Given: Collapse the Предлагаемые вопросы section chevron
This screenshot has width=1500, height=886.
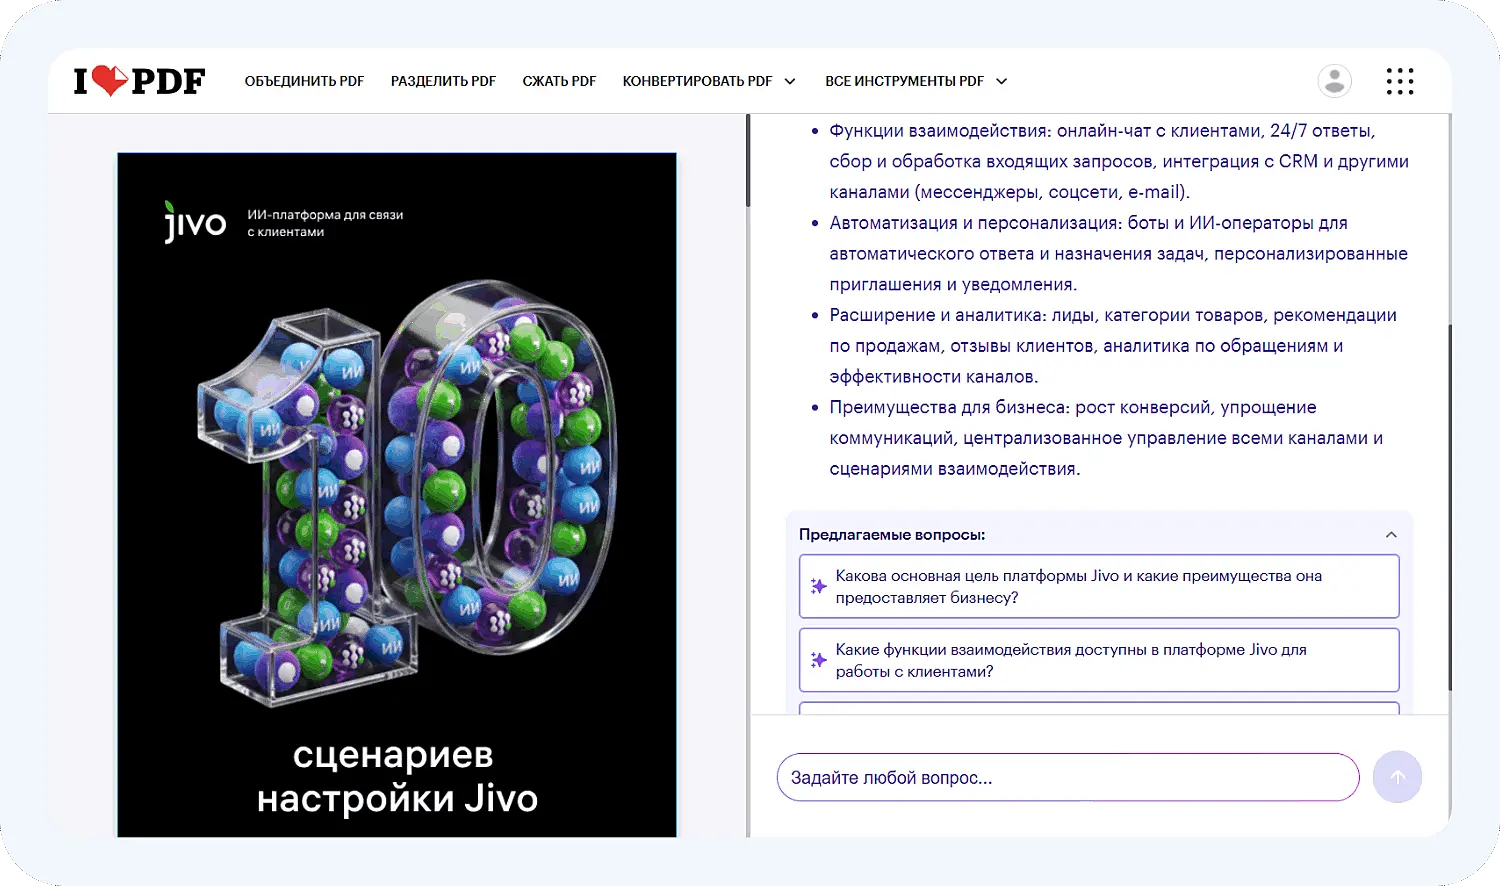Looking at the screenshot, I should [x=1391, y=535].
